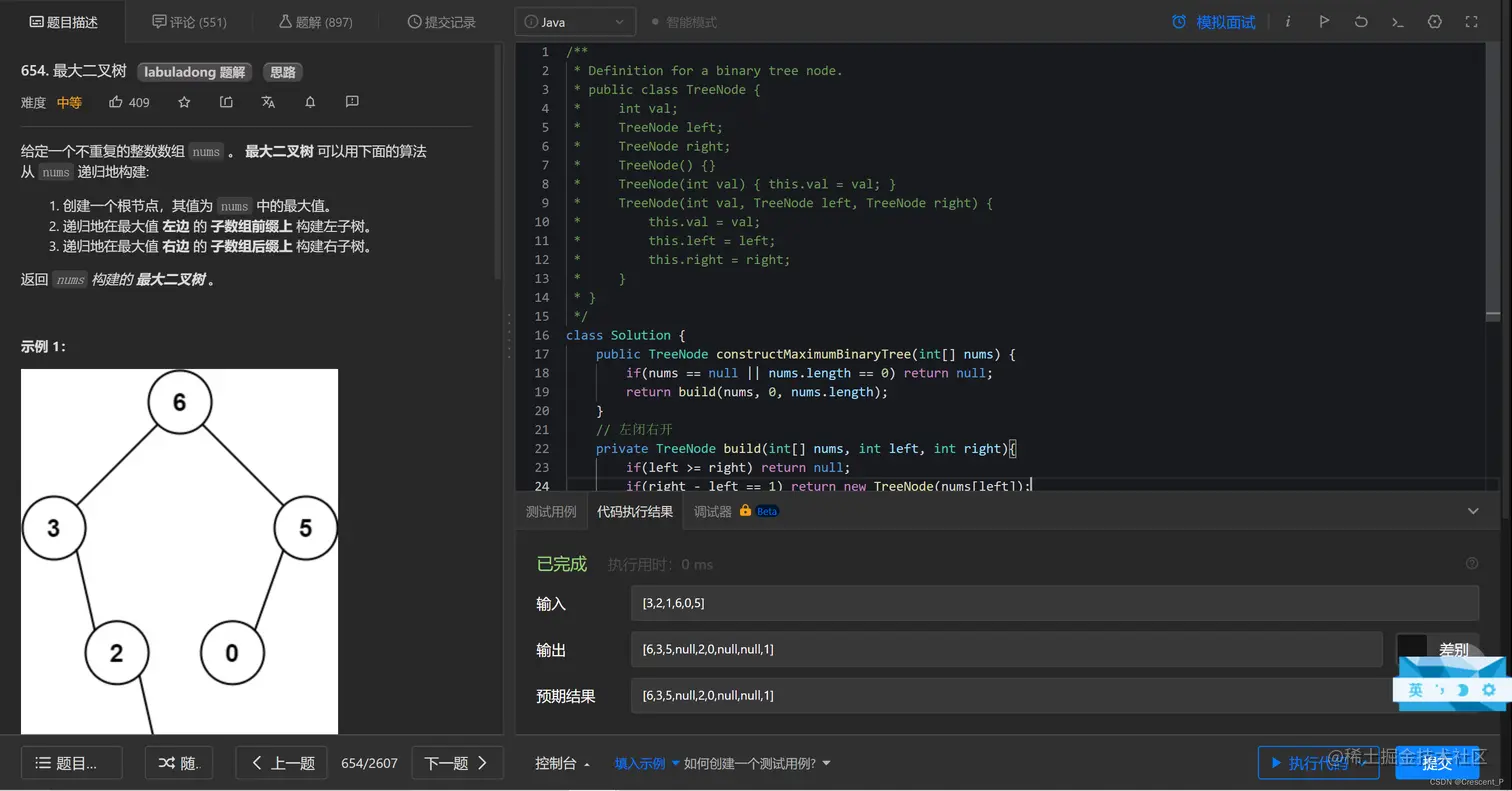
Task: Favorite the problem with the star icon
Action: click(184, 102)
